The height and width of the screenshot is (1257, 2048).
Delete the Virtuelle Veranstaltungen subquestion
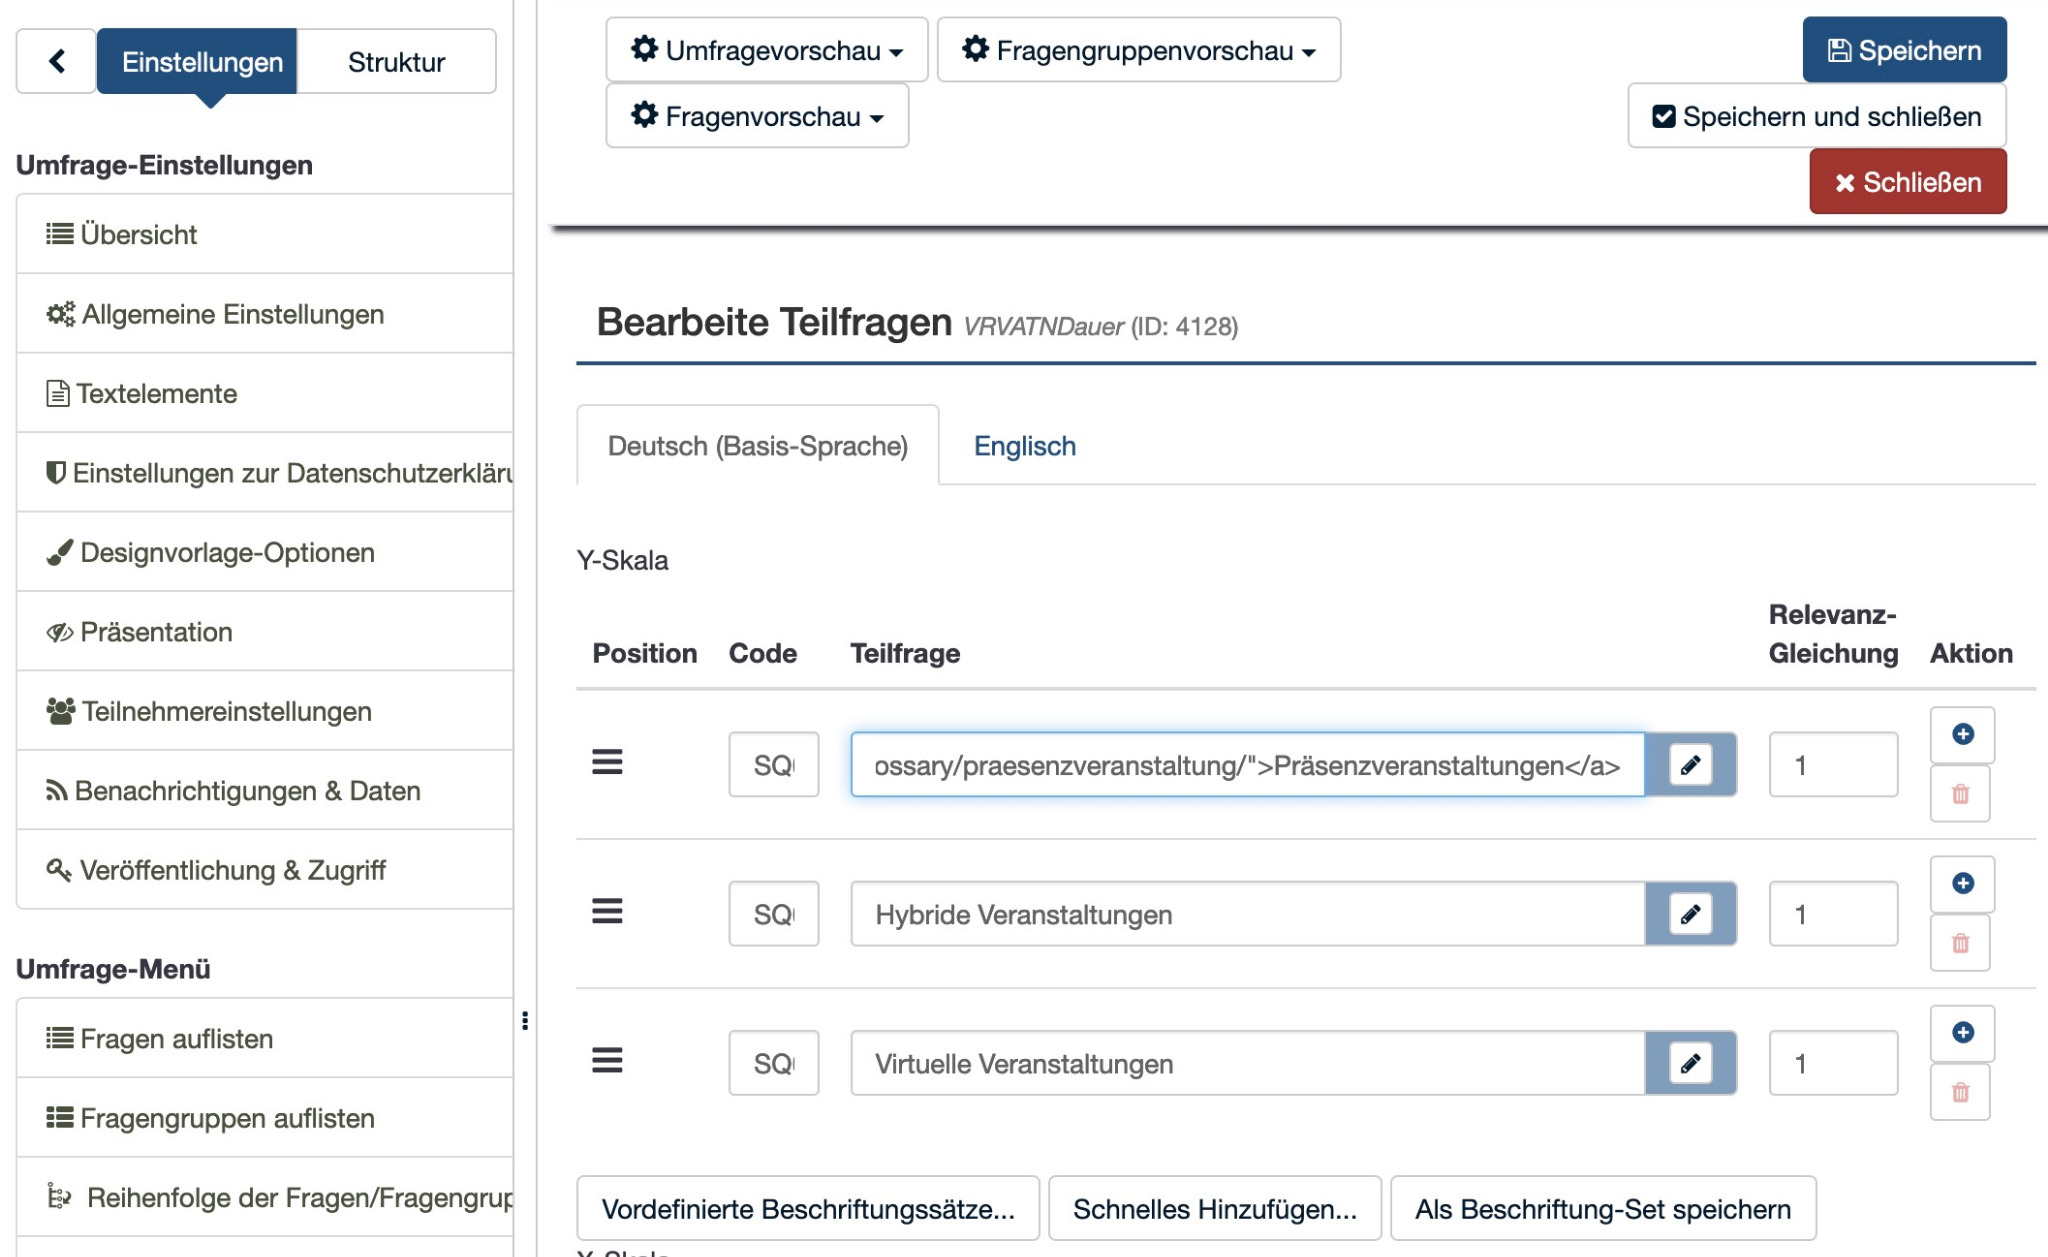click(x=1960, y=1093)
